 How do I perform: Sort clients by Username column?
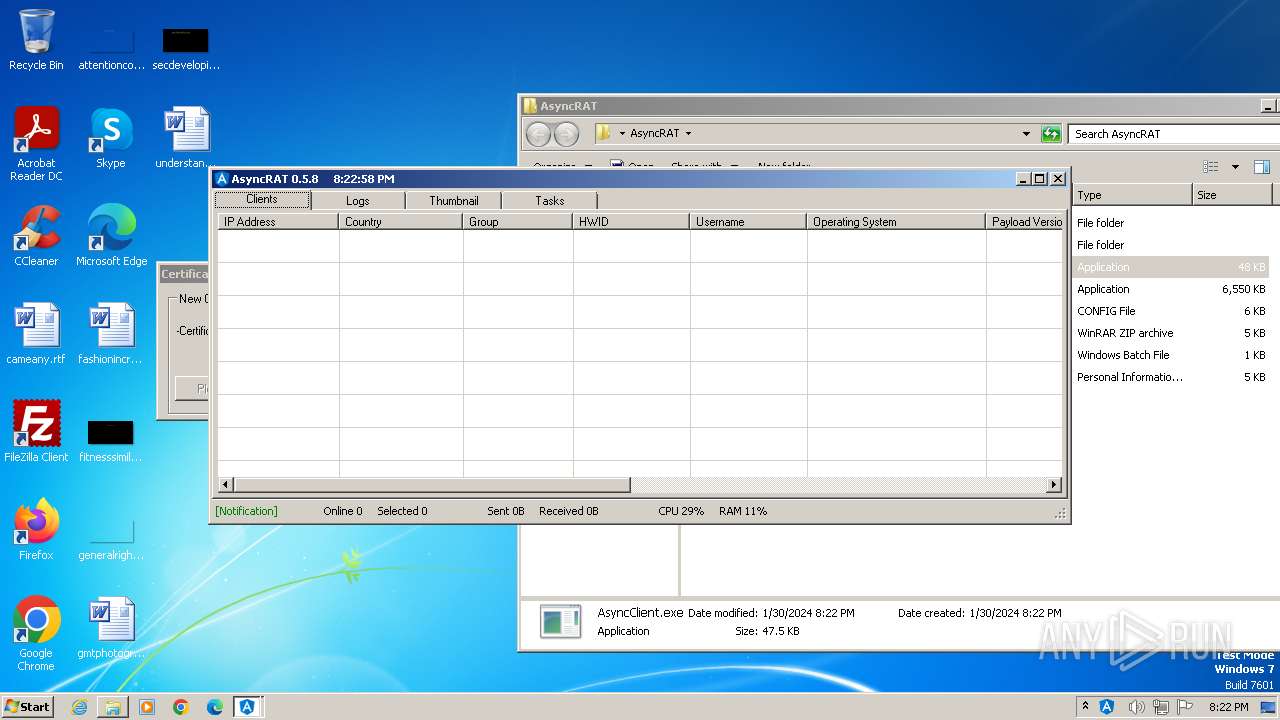click(748, 222)
